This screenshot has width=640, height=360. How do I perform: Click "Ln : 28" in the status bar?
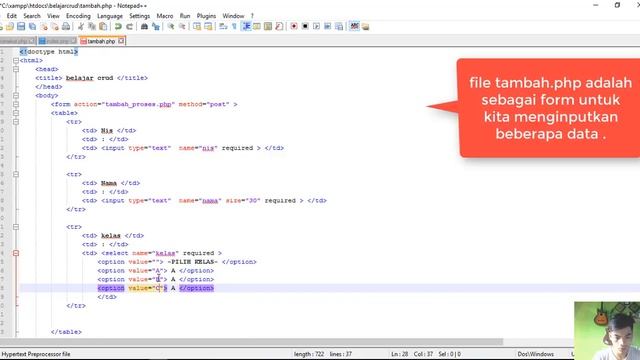[400, 354]
